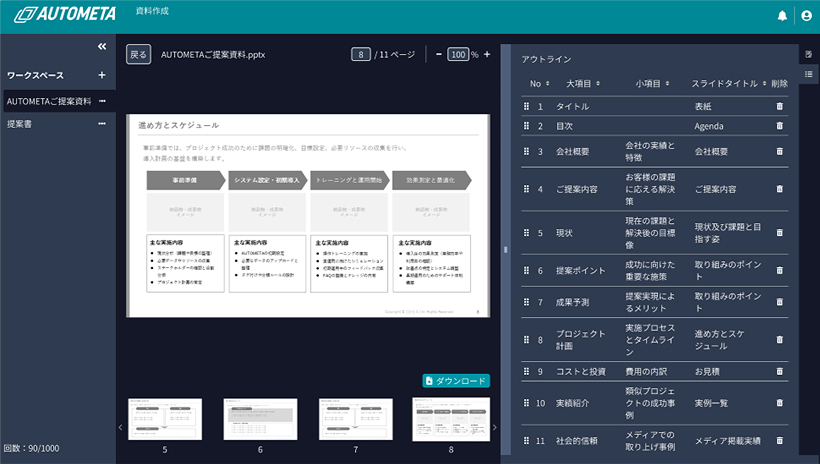Click the ダウンロード download button
820x464 pixels.
(x=456, y=381)
